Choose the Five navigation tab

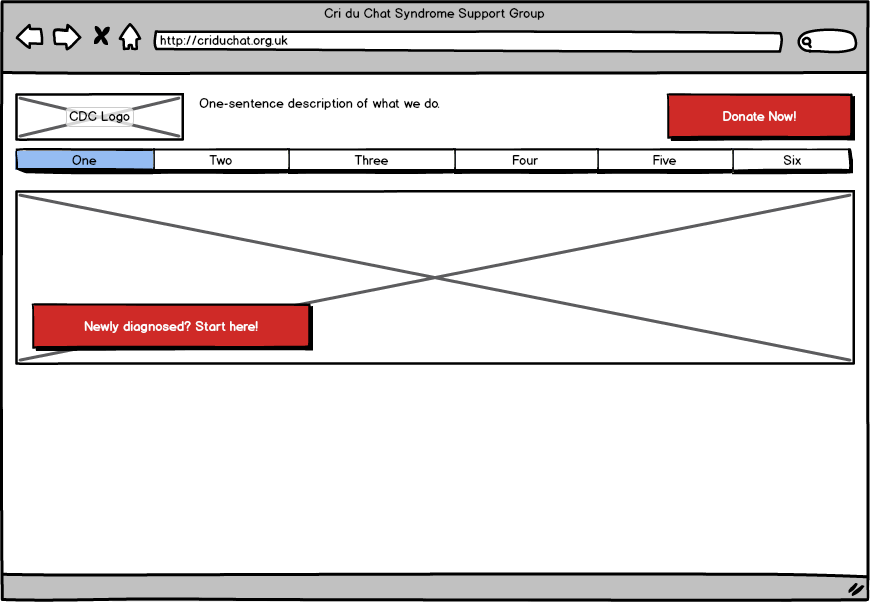click(x=664, y=160)
